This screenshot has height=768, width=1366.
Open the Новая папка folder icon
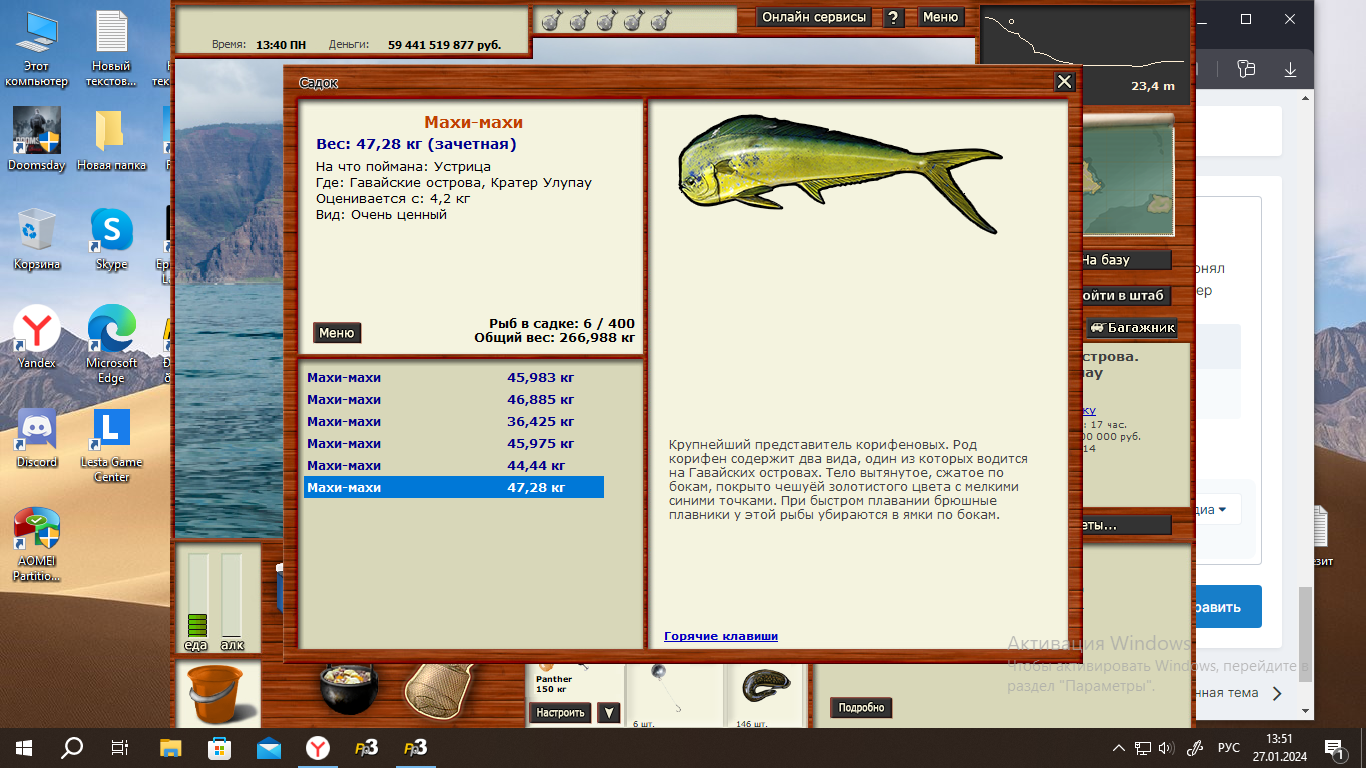[111, 139]
